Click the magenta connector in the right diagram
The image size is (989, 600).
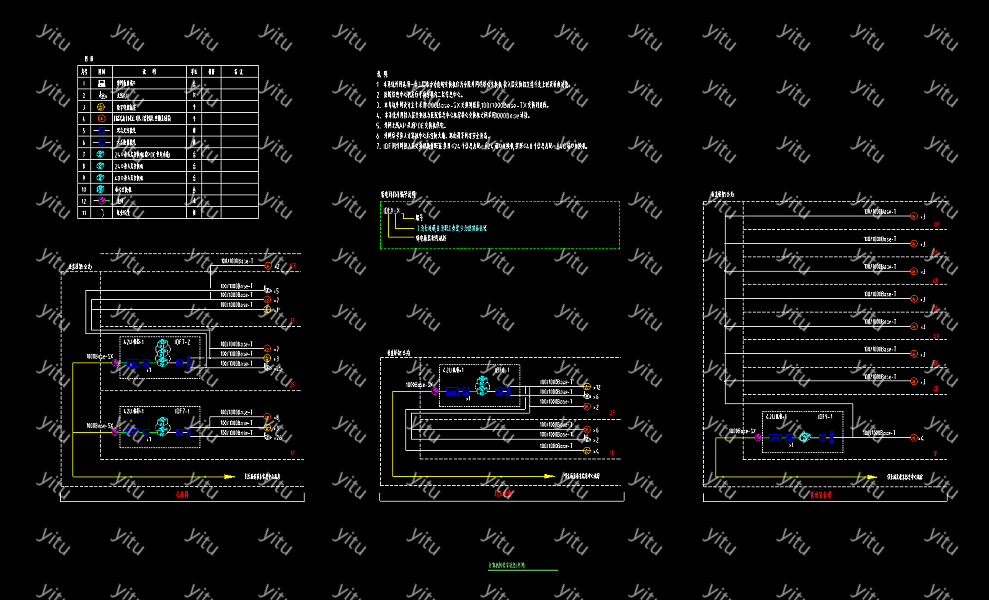point(758,437)
